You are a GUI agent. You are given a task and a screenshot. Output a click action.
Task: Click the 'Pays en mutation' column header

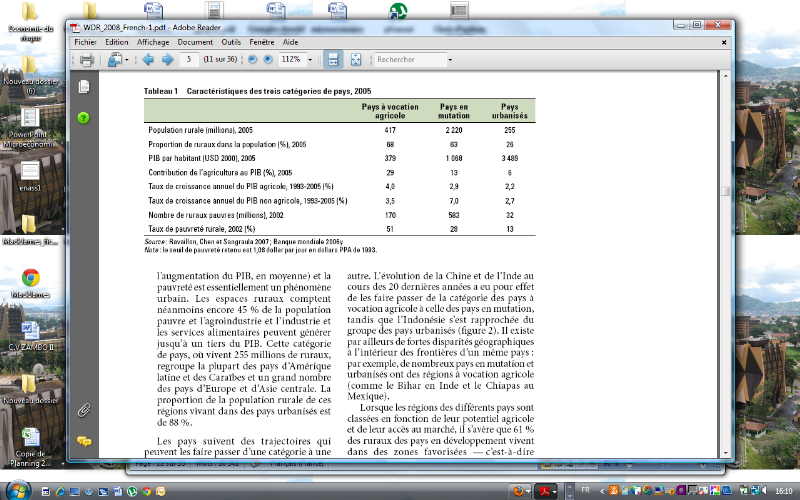pyautogui.click(x=454, y=111)
